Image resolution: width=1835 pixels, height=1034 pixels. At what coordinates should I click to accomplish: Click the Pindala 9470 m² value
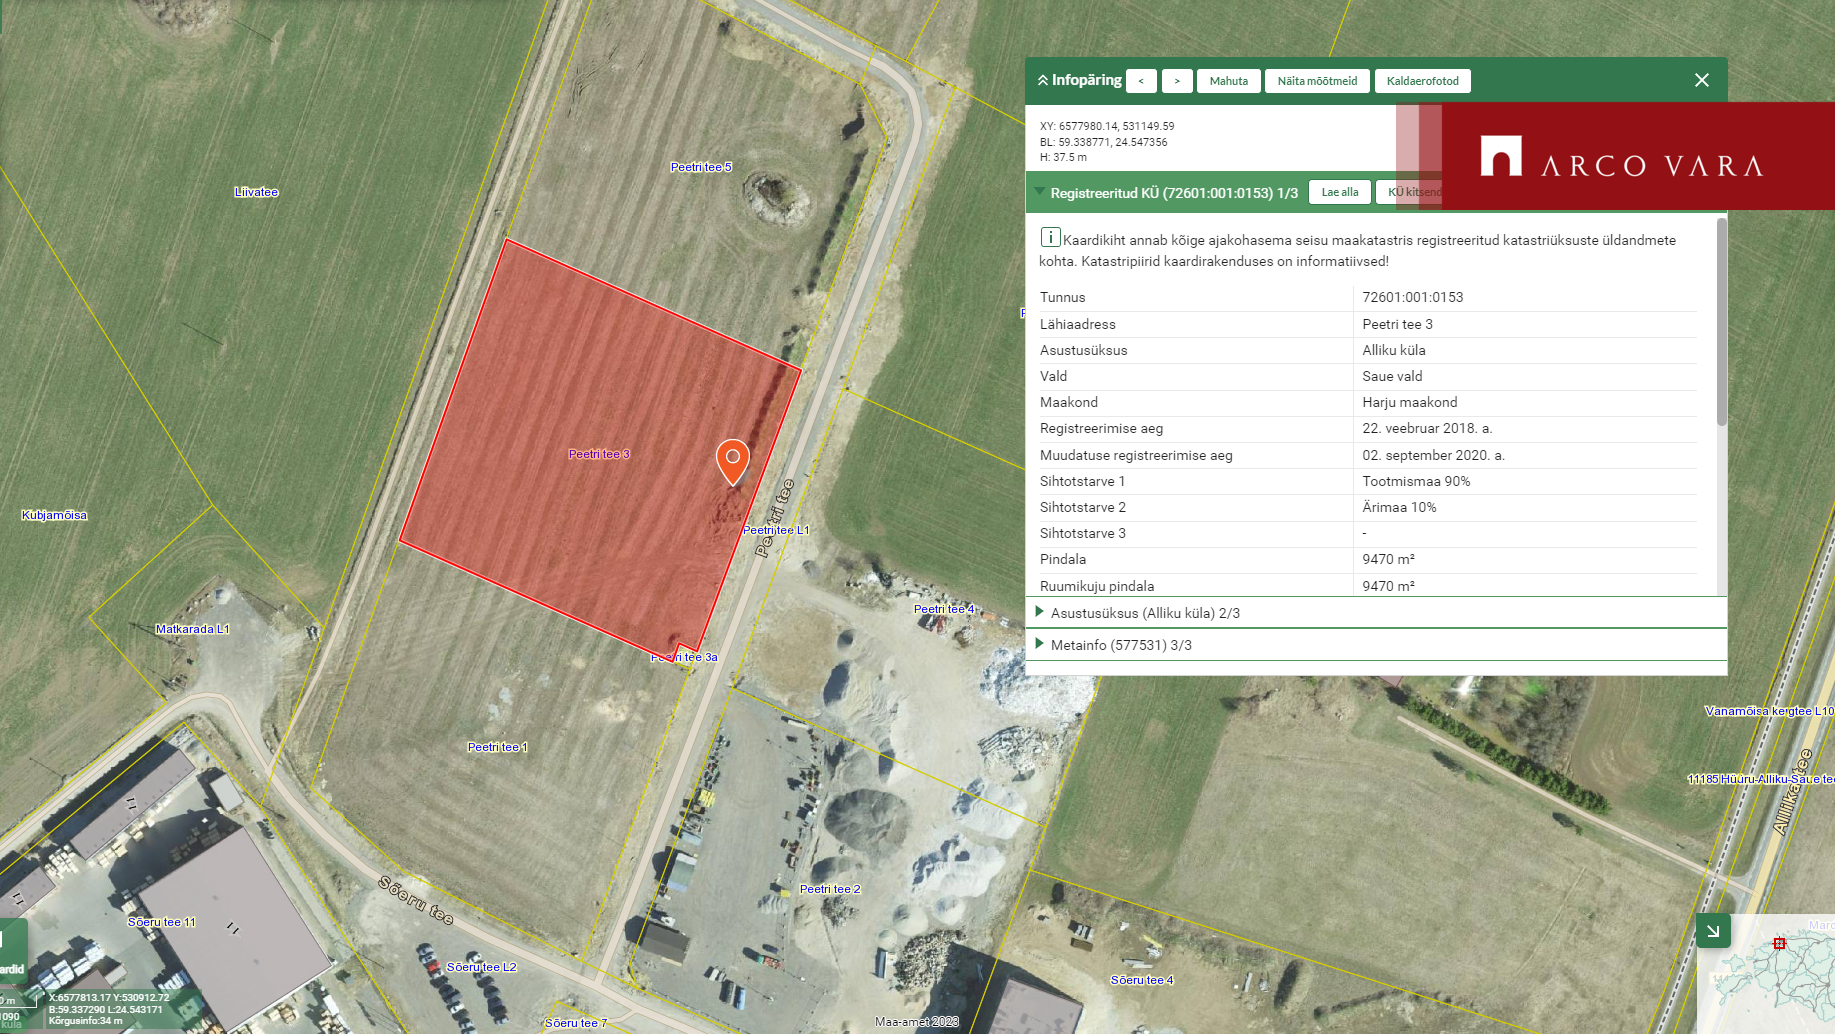pos(1388,559)
